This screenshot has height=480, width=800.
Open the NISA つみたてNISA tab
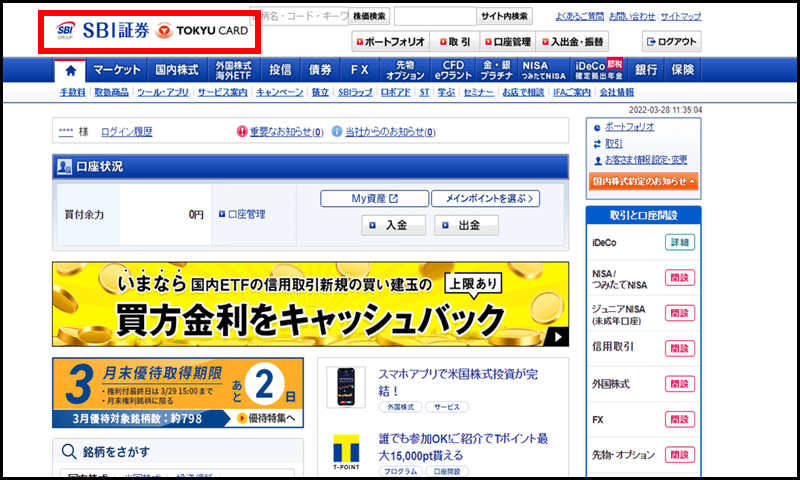tap(543, 70)
